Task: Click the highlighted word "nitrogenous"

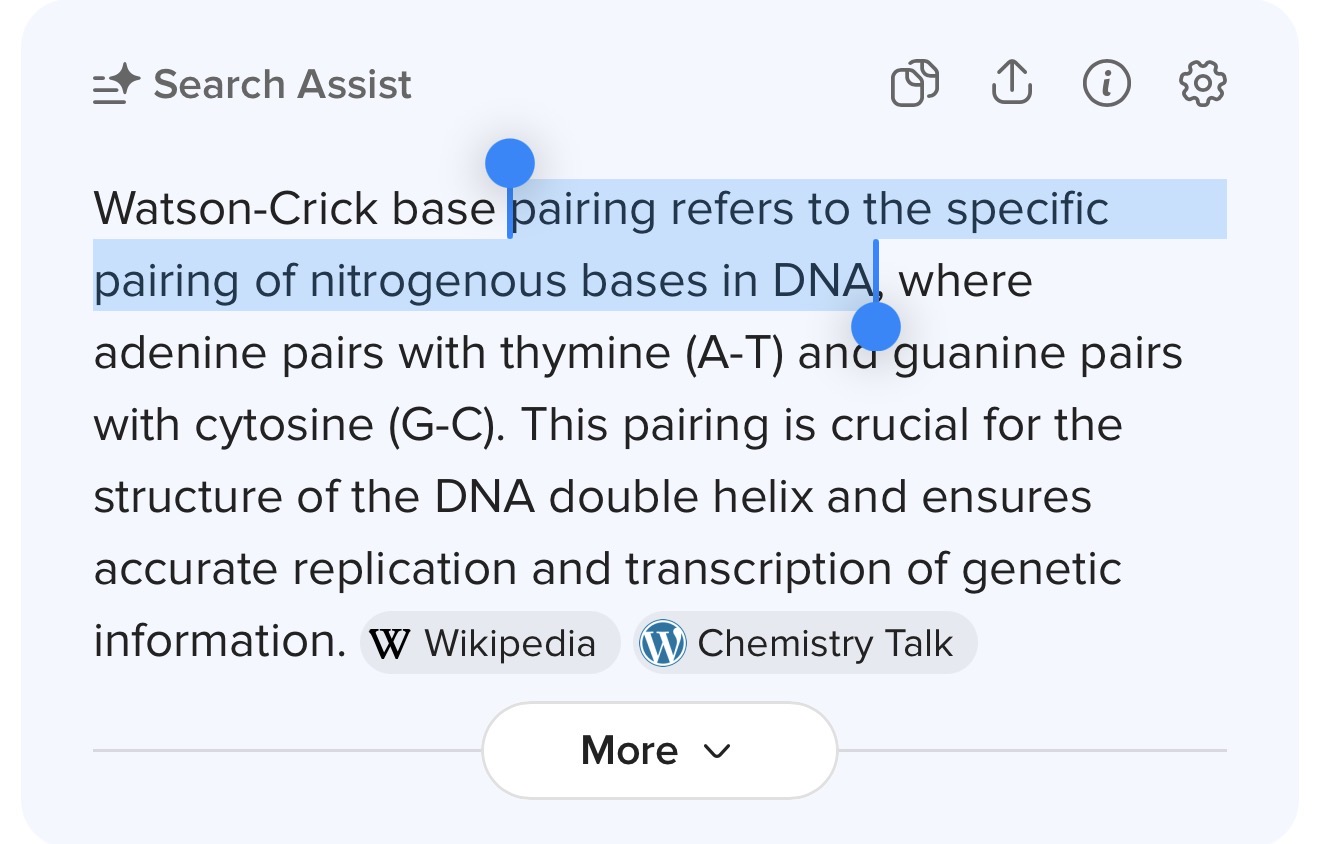Action: pos(440,281)
